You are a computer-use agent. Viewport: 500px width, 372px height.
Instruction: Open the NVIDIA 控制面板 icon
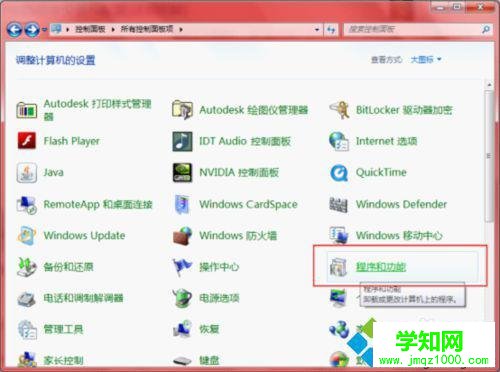pos(182,172)
